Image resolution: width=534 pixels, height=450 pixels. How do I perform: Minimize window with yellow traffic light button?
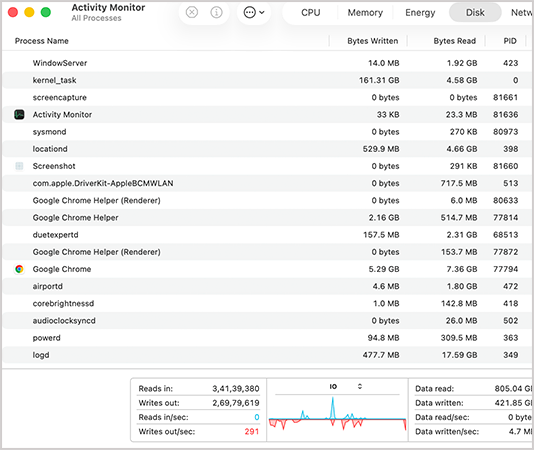[x=29, y=13]
